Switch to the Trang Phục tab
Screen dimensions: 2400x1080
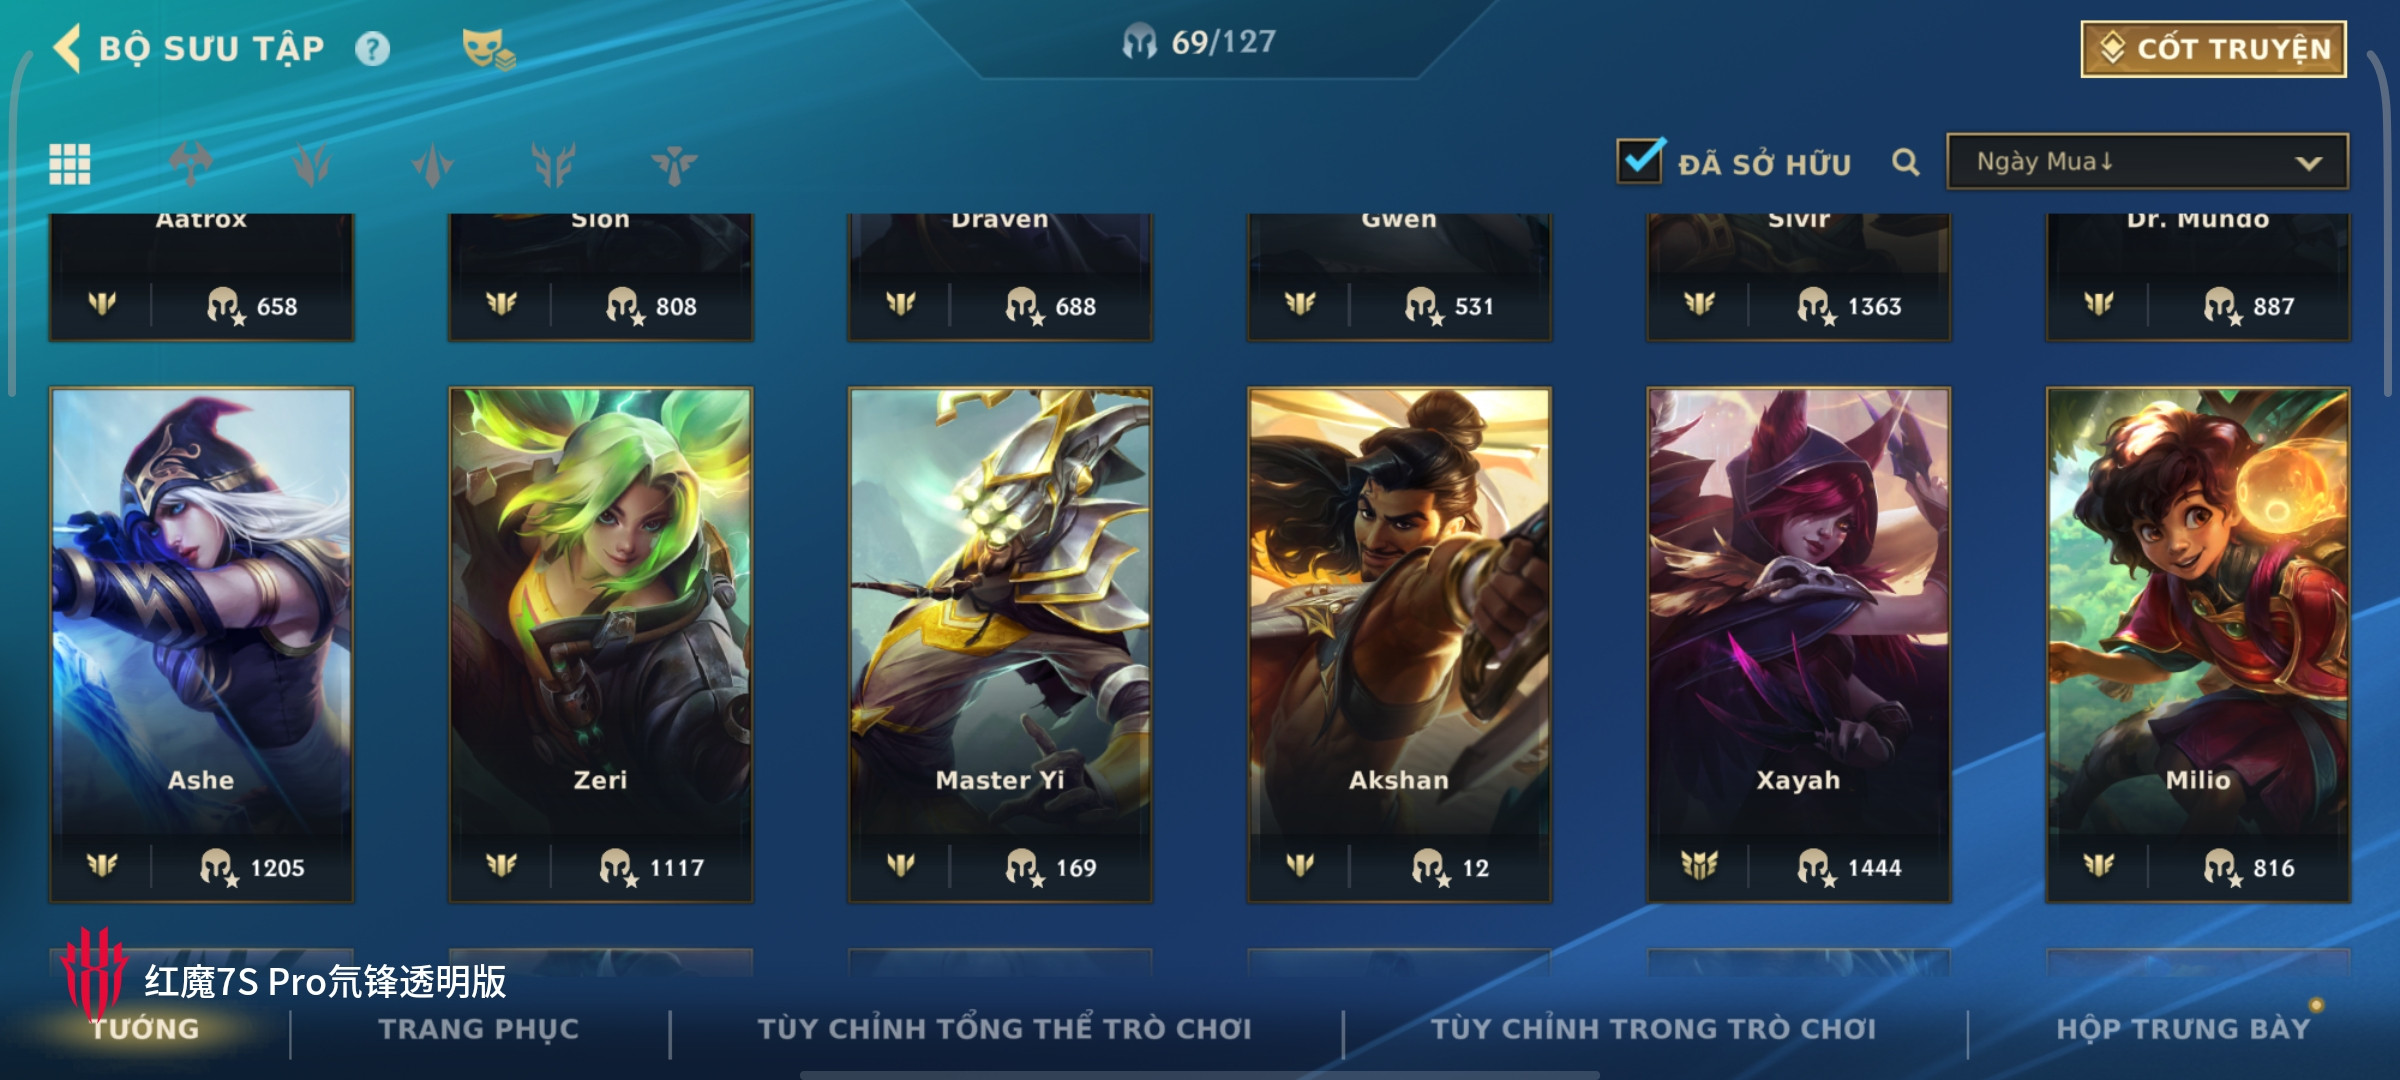(x=479, y=1029)
